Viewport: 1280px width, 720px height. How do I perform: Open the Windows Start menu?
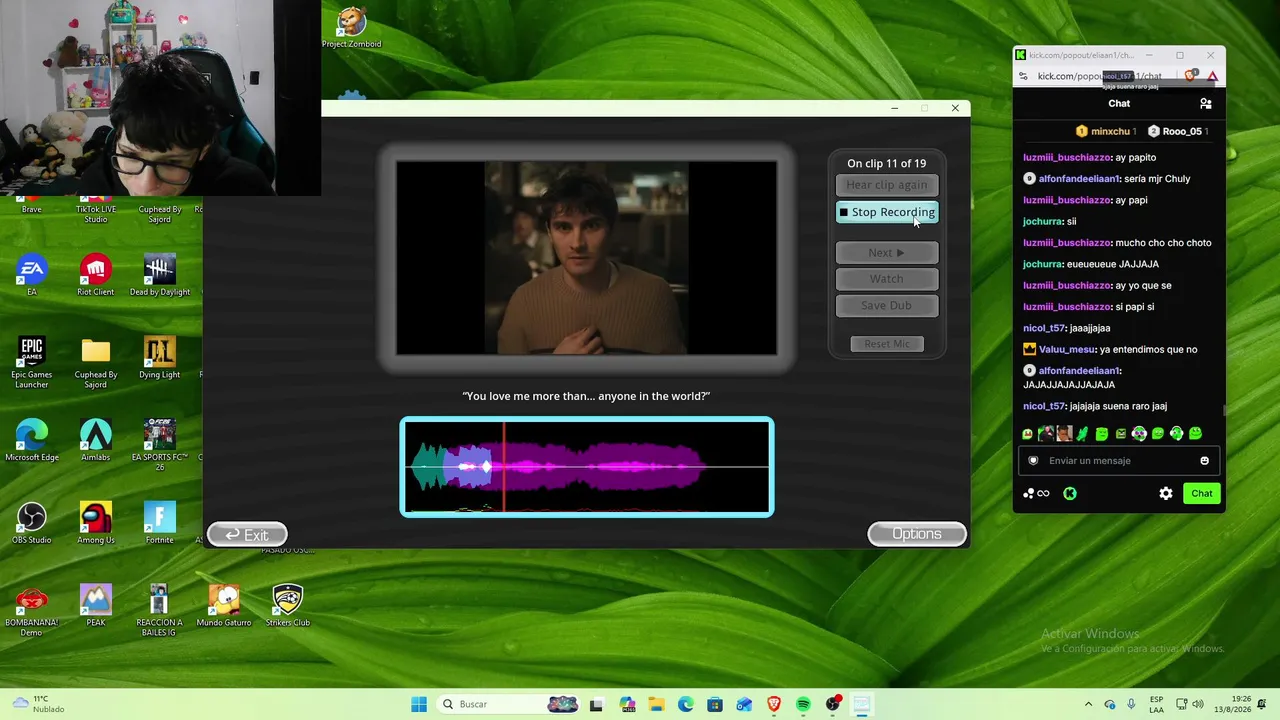coord(419,704)
